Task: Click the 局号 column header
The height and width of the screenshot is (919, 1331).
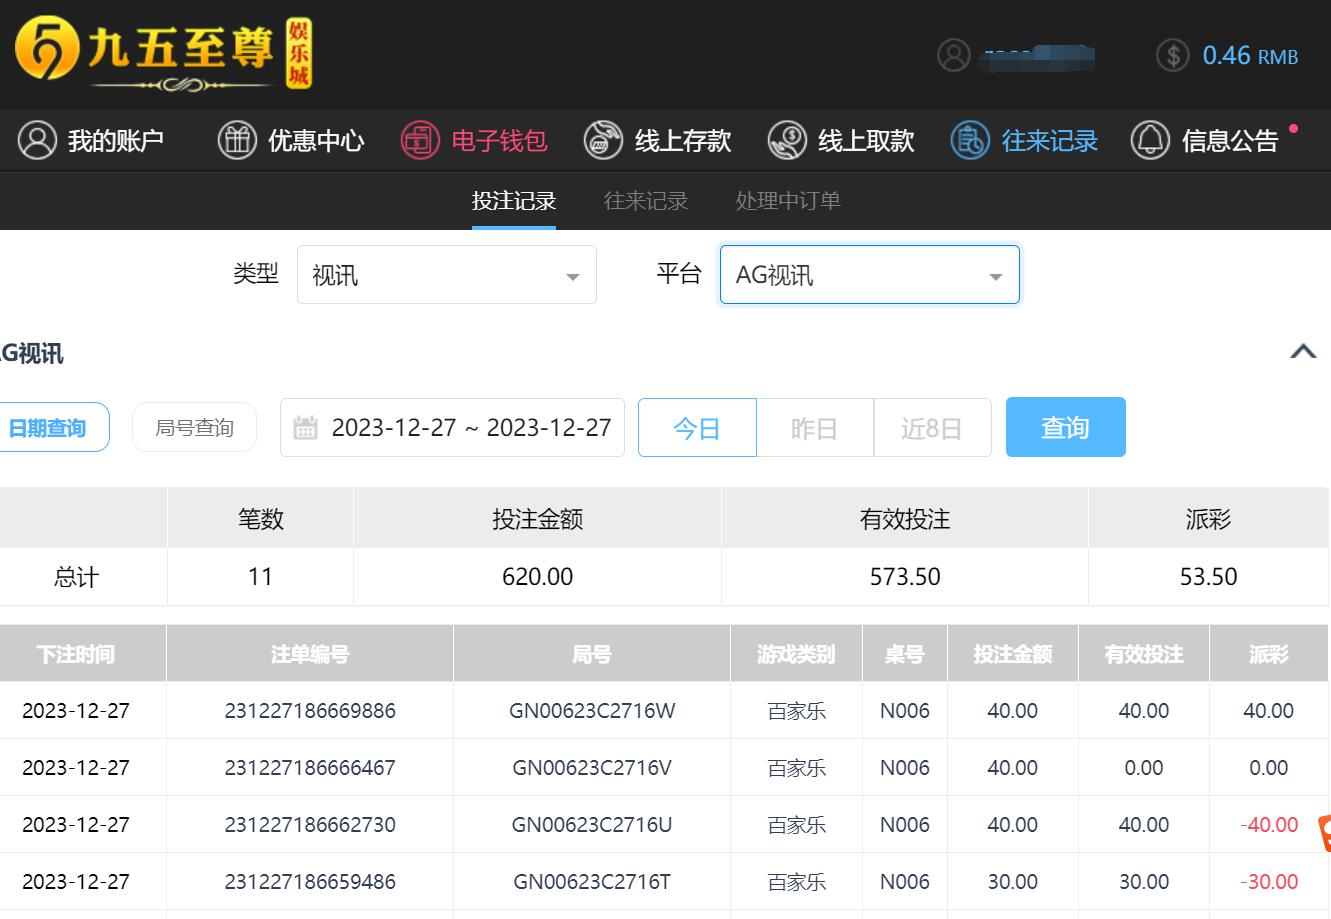Action: tap(592, 654)
